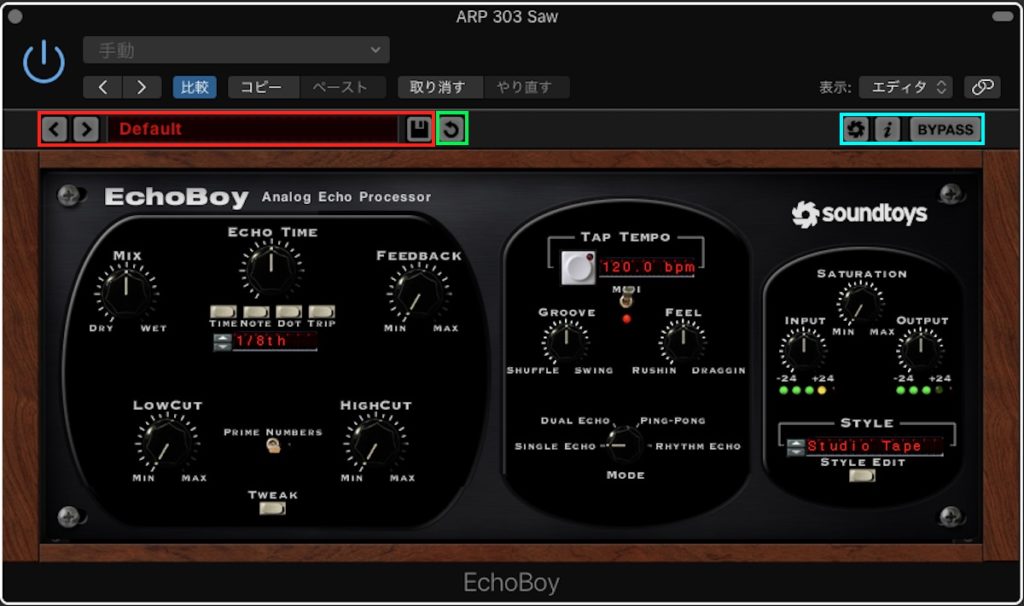The height and width of the screenshot is (606, 1024).
Task: Open the 手動 preset dropdown menu
Action: (236, 49)
